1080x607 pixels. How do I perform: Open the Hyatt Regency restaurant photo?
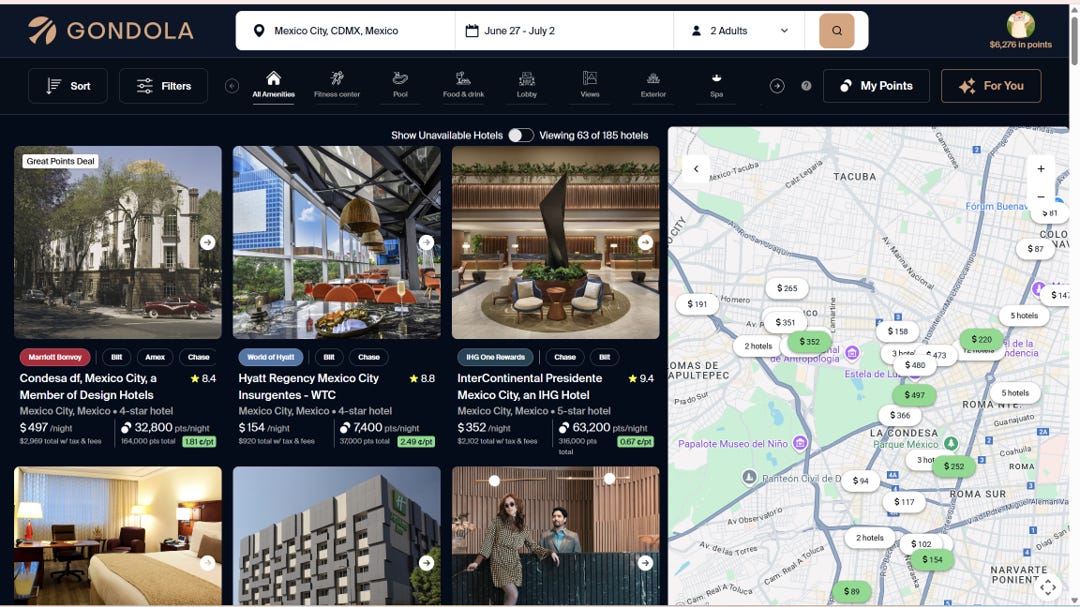point(337,242)
